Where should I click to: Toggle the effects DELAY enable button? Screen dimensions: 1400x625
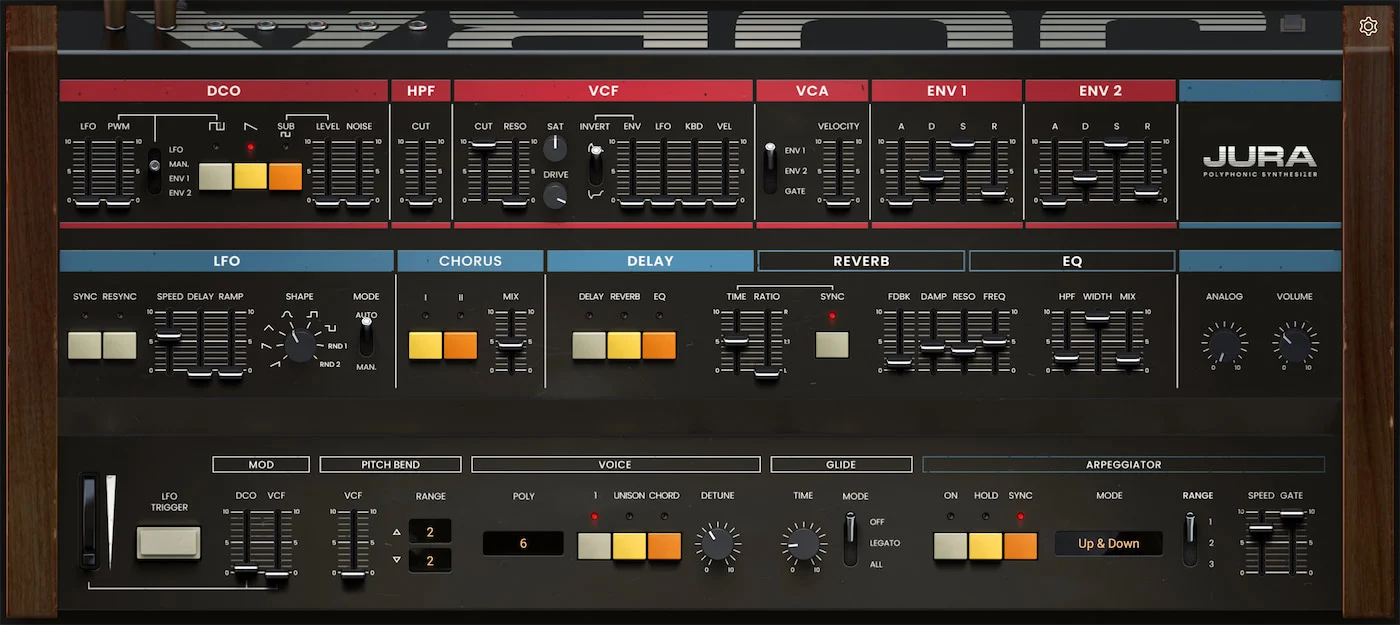click(x=589, y=345)
